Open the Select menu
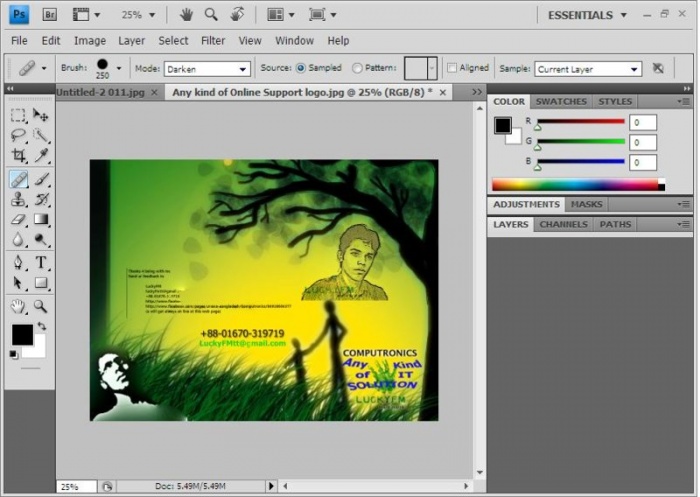The image size is (700, 497). coord(173,41)
